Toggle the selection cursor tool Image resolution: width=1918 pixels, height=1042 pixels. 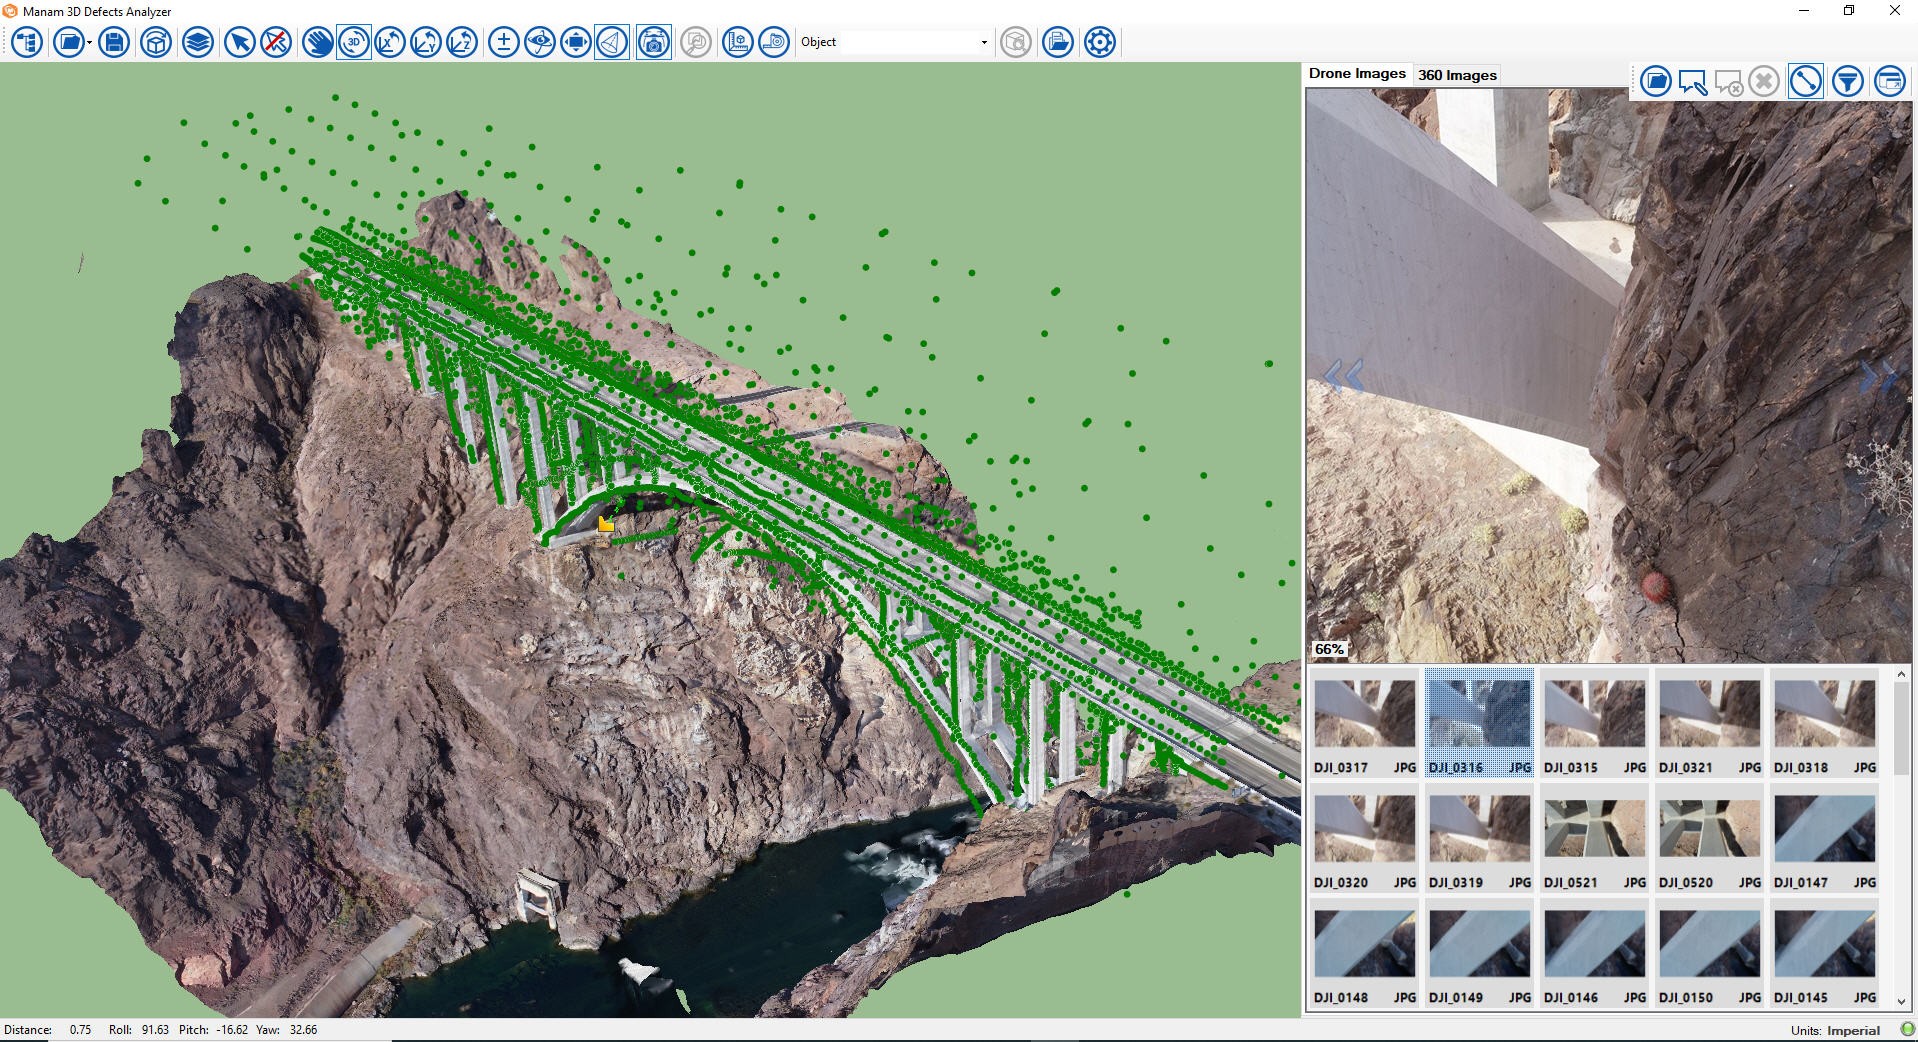point(240,42)
